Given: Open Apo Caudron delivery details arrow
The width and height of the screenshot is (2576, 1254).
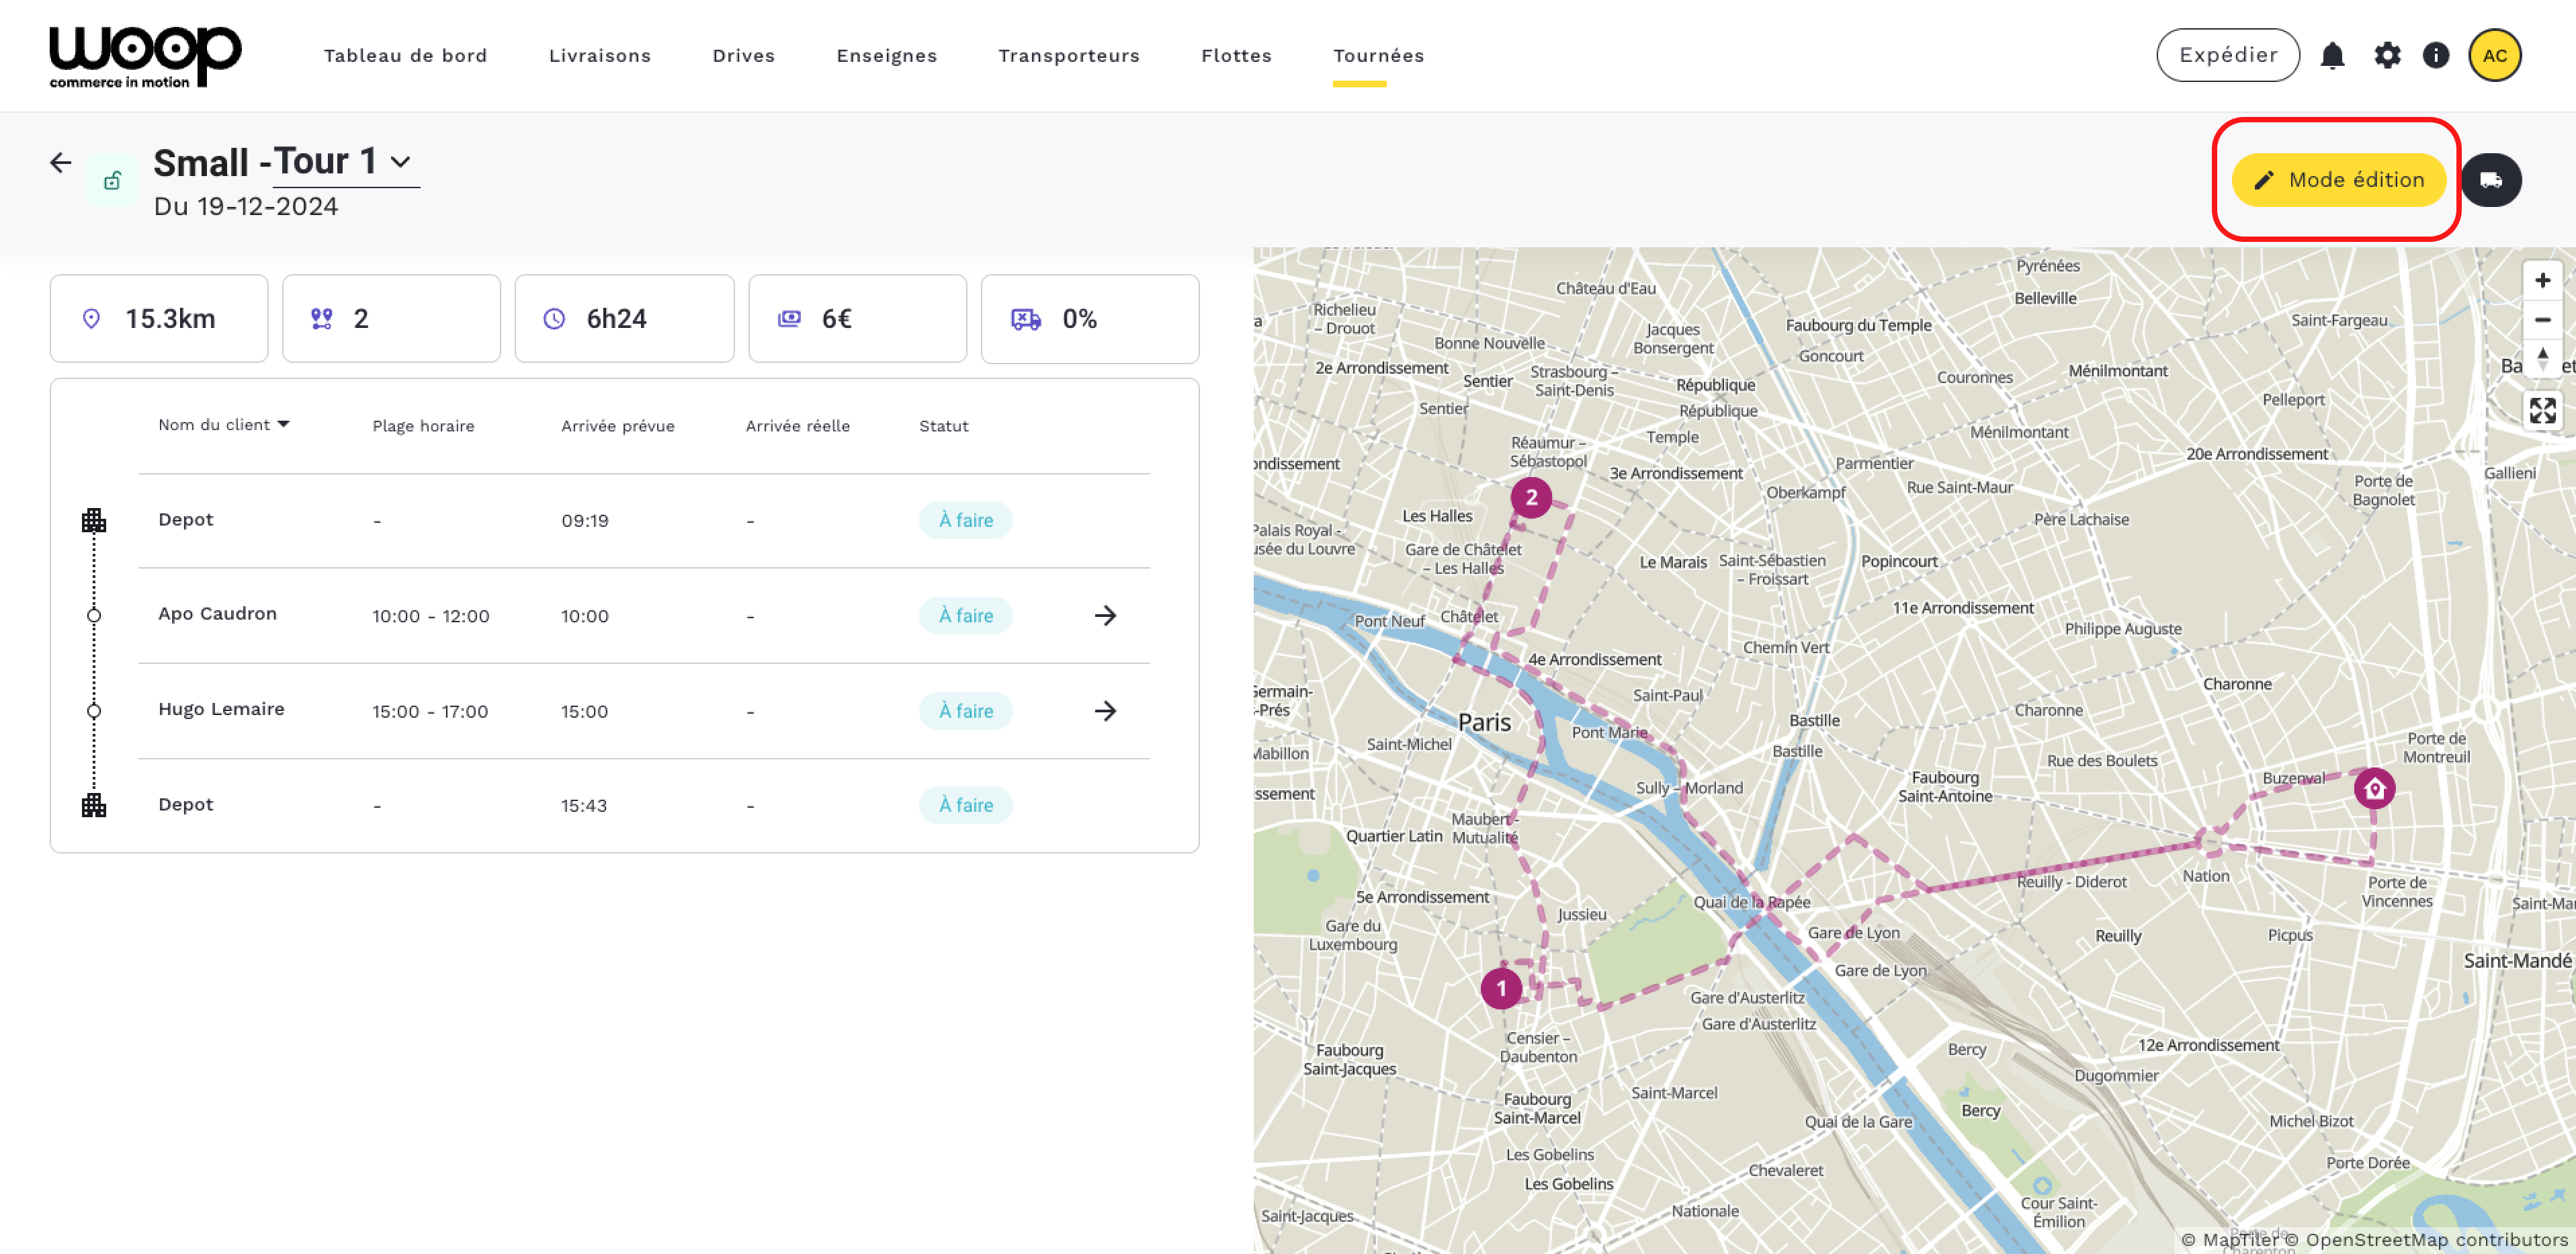Looking at the screenshot, I should tap(1105, 616).
